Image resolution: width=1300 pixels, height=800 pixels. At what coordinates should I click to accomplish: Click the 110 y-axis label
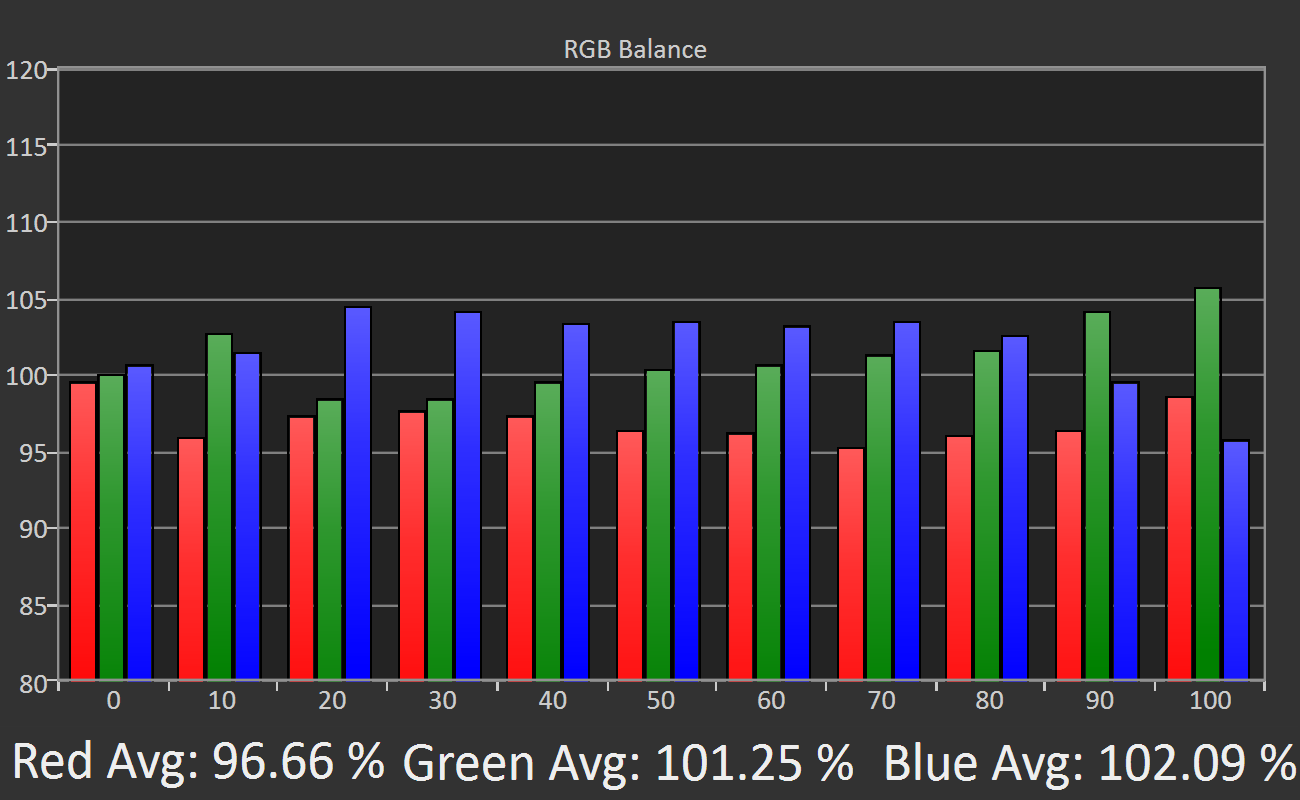pos(27,223)
